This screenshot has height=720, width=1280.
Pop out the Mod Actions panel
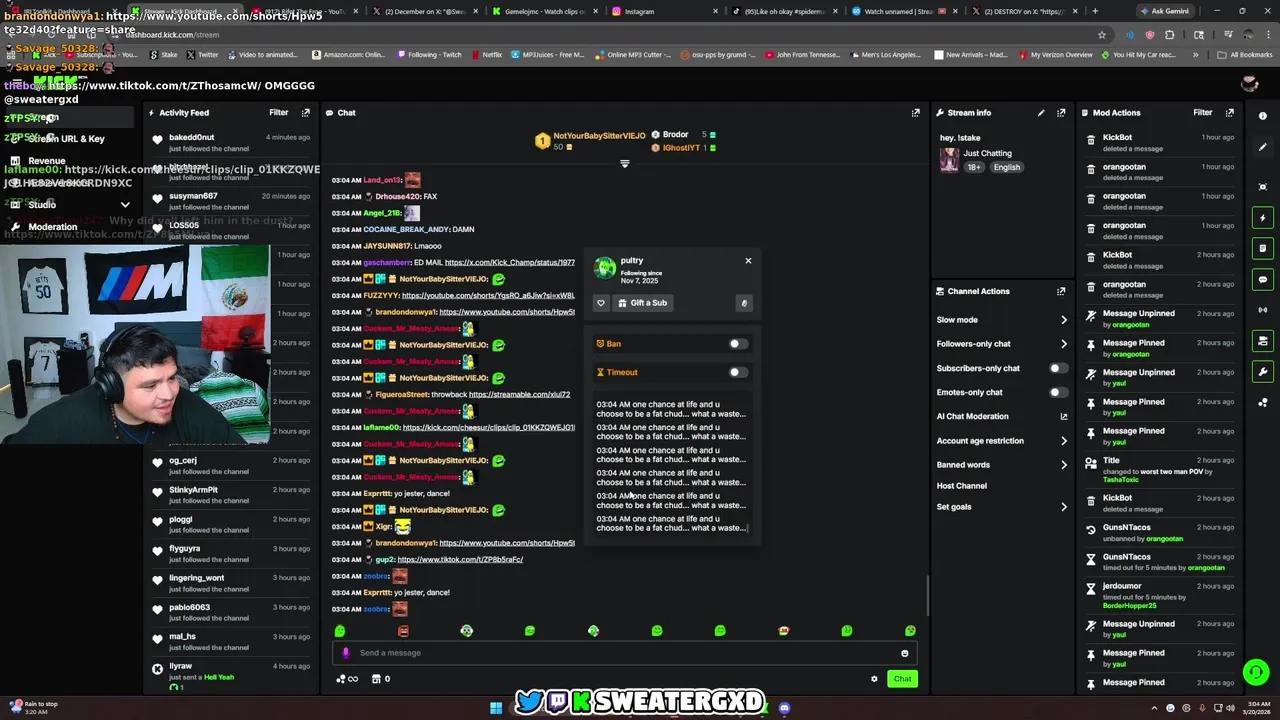click(1230, 113)
